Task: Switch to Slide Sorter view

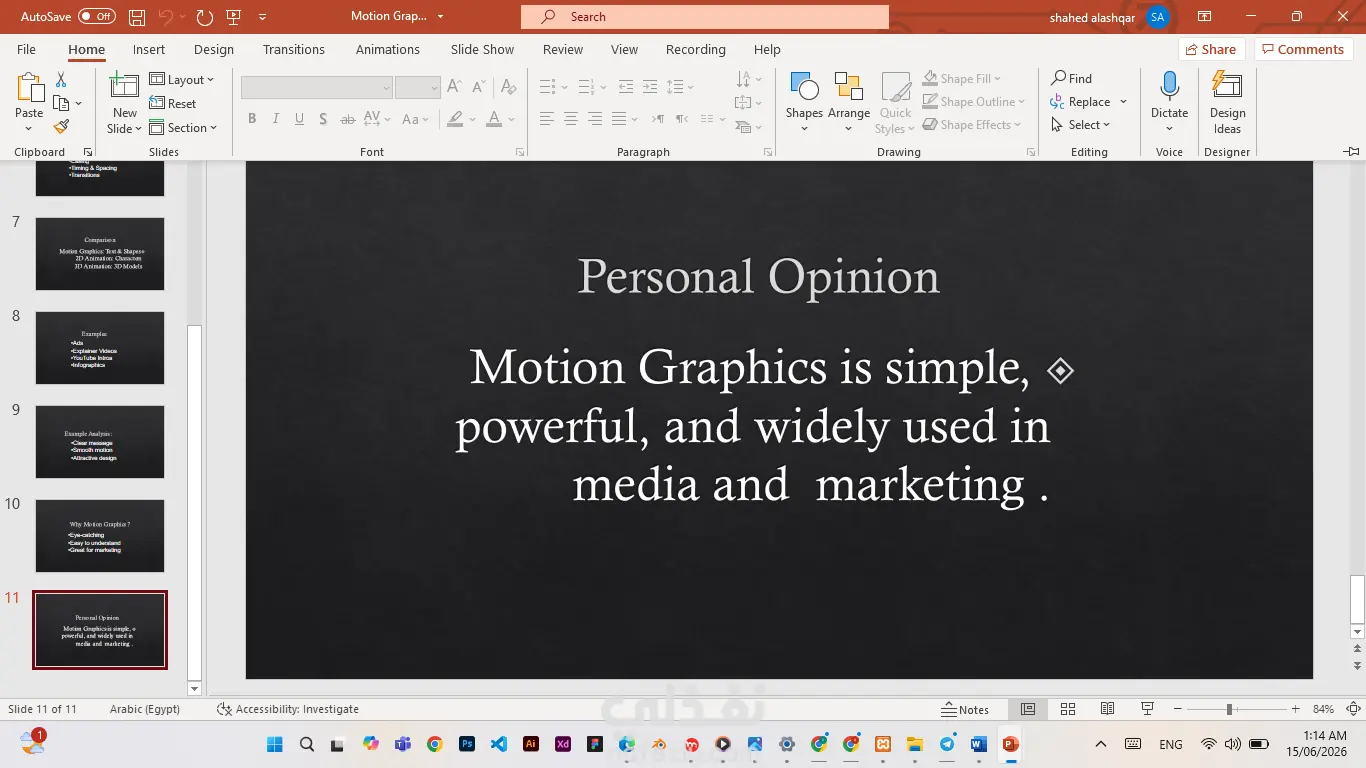Action: pyautogui.click(x=1068, y=709)
